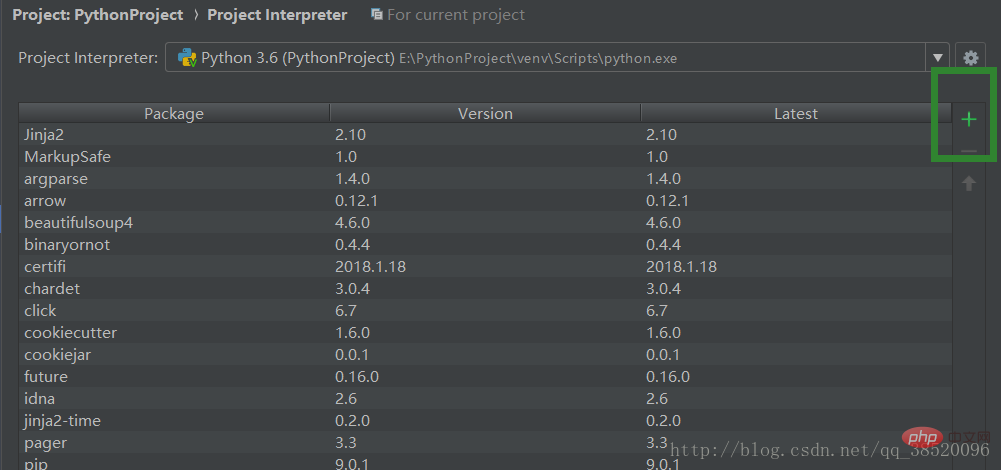Click the green plus install package icon
The image size is (1001, 470).
tap(968, 120)
